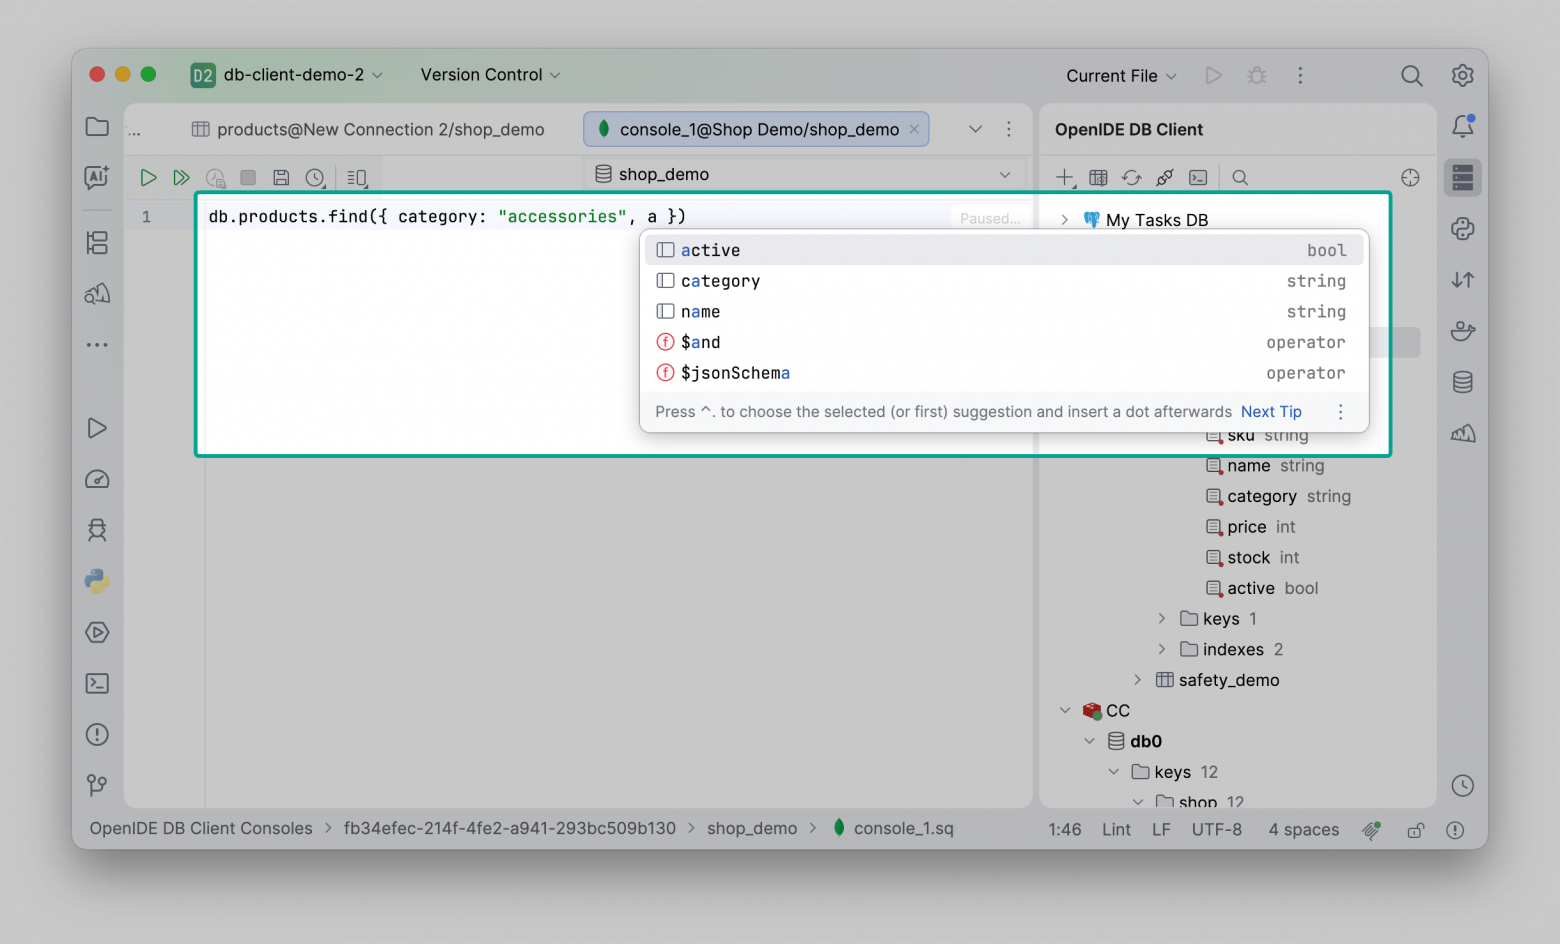
Task: Open the Project folder tool window
Action: click(97, 126)
